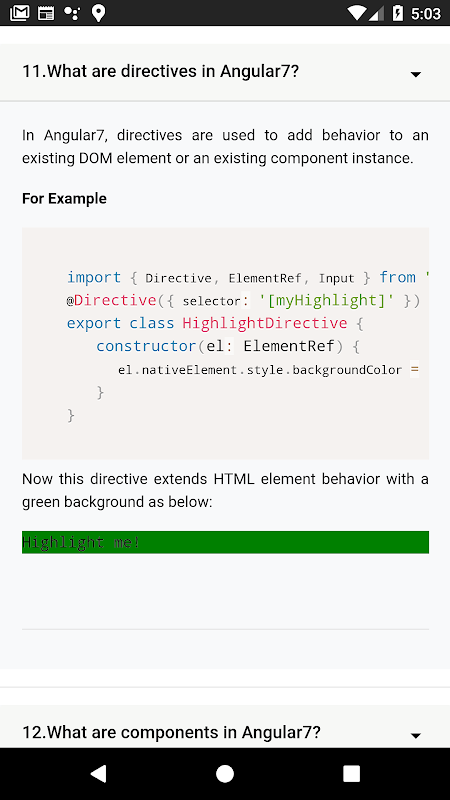Tap the '12.What are components in Angular7?' heading
This screenshot has width=450, height=800.
pyautogui.click(x=171, y=732)
